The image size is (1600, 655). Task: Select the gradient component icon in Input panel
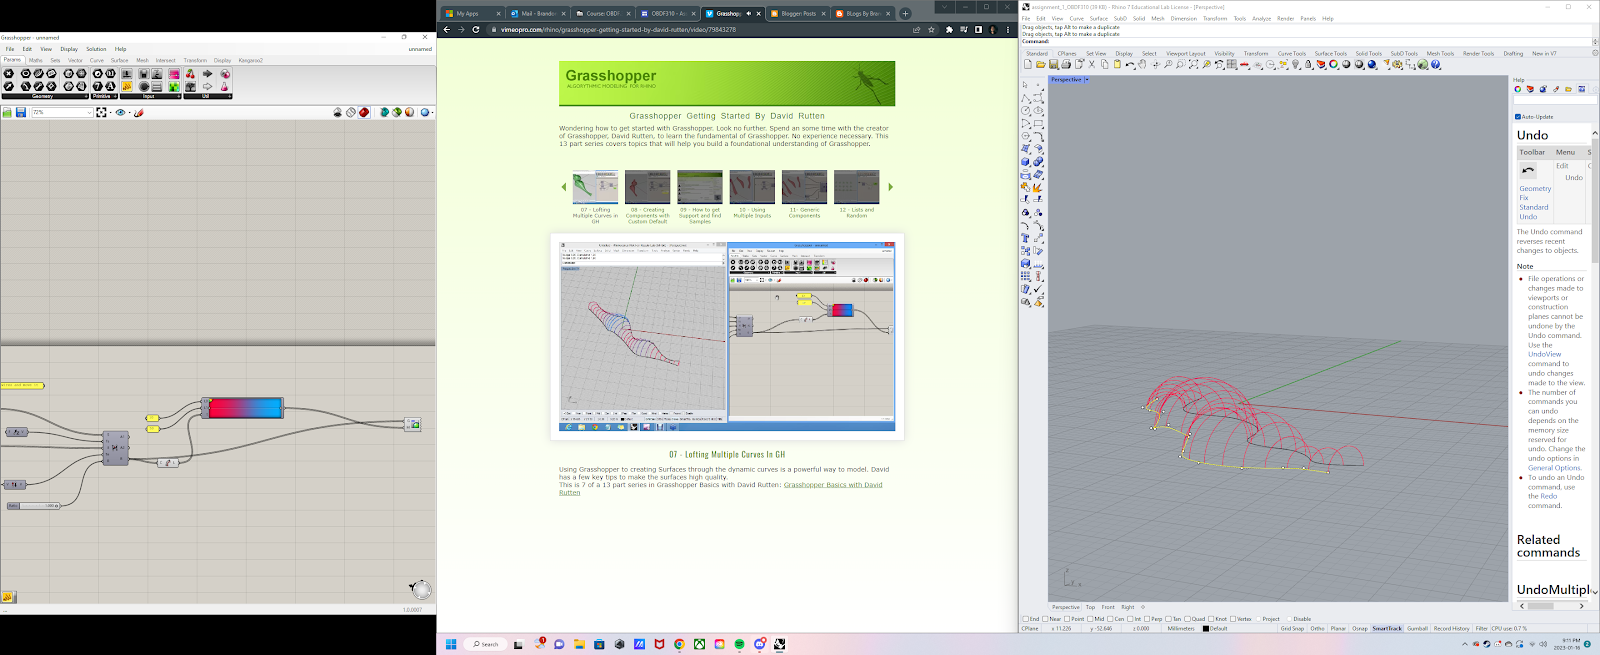(x=174, y=74)
